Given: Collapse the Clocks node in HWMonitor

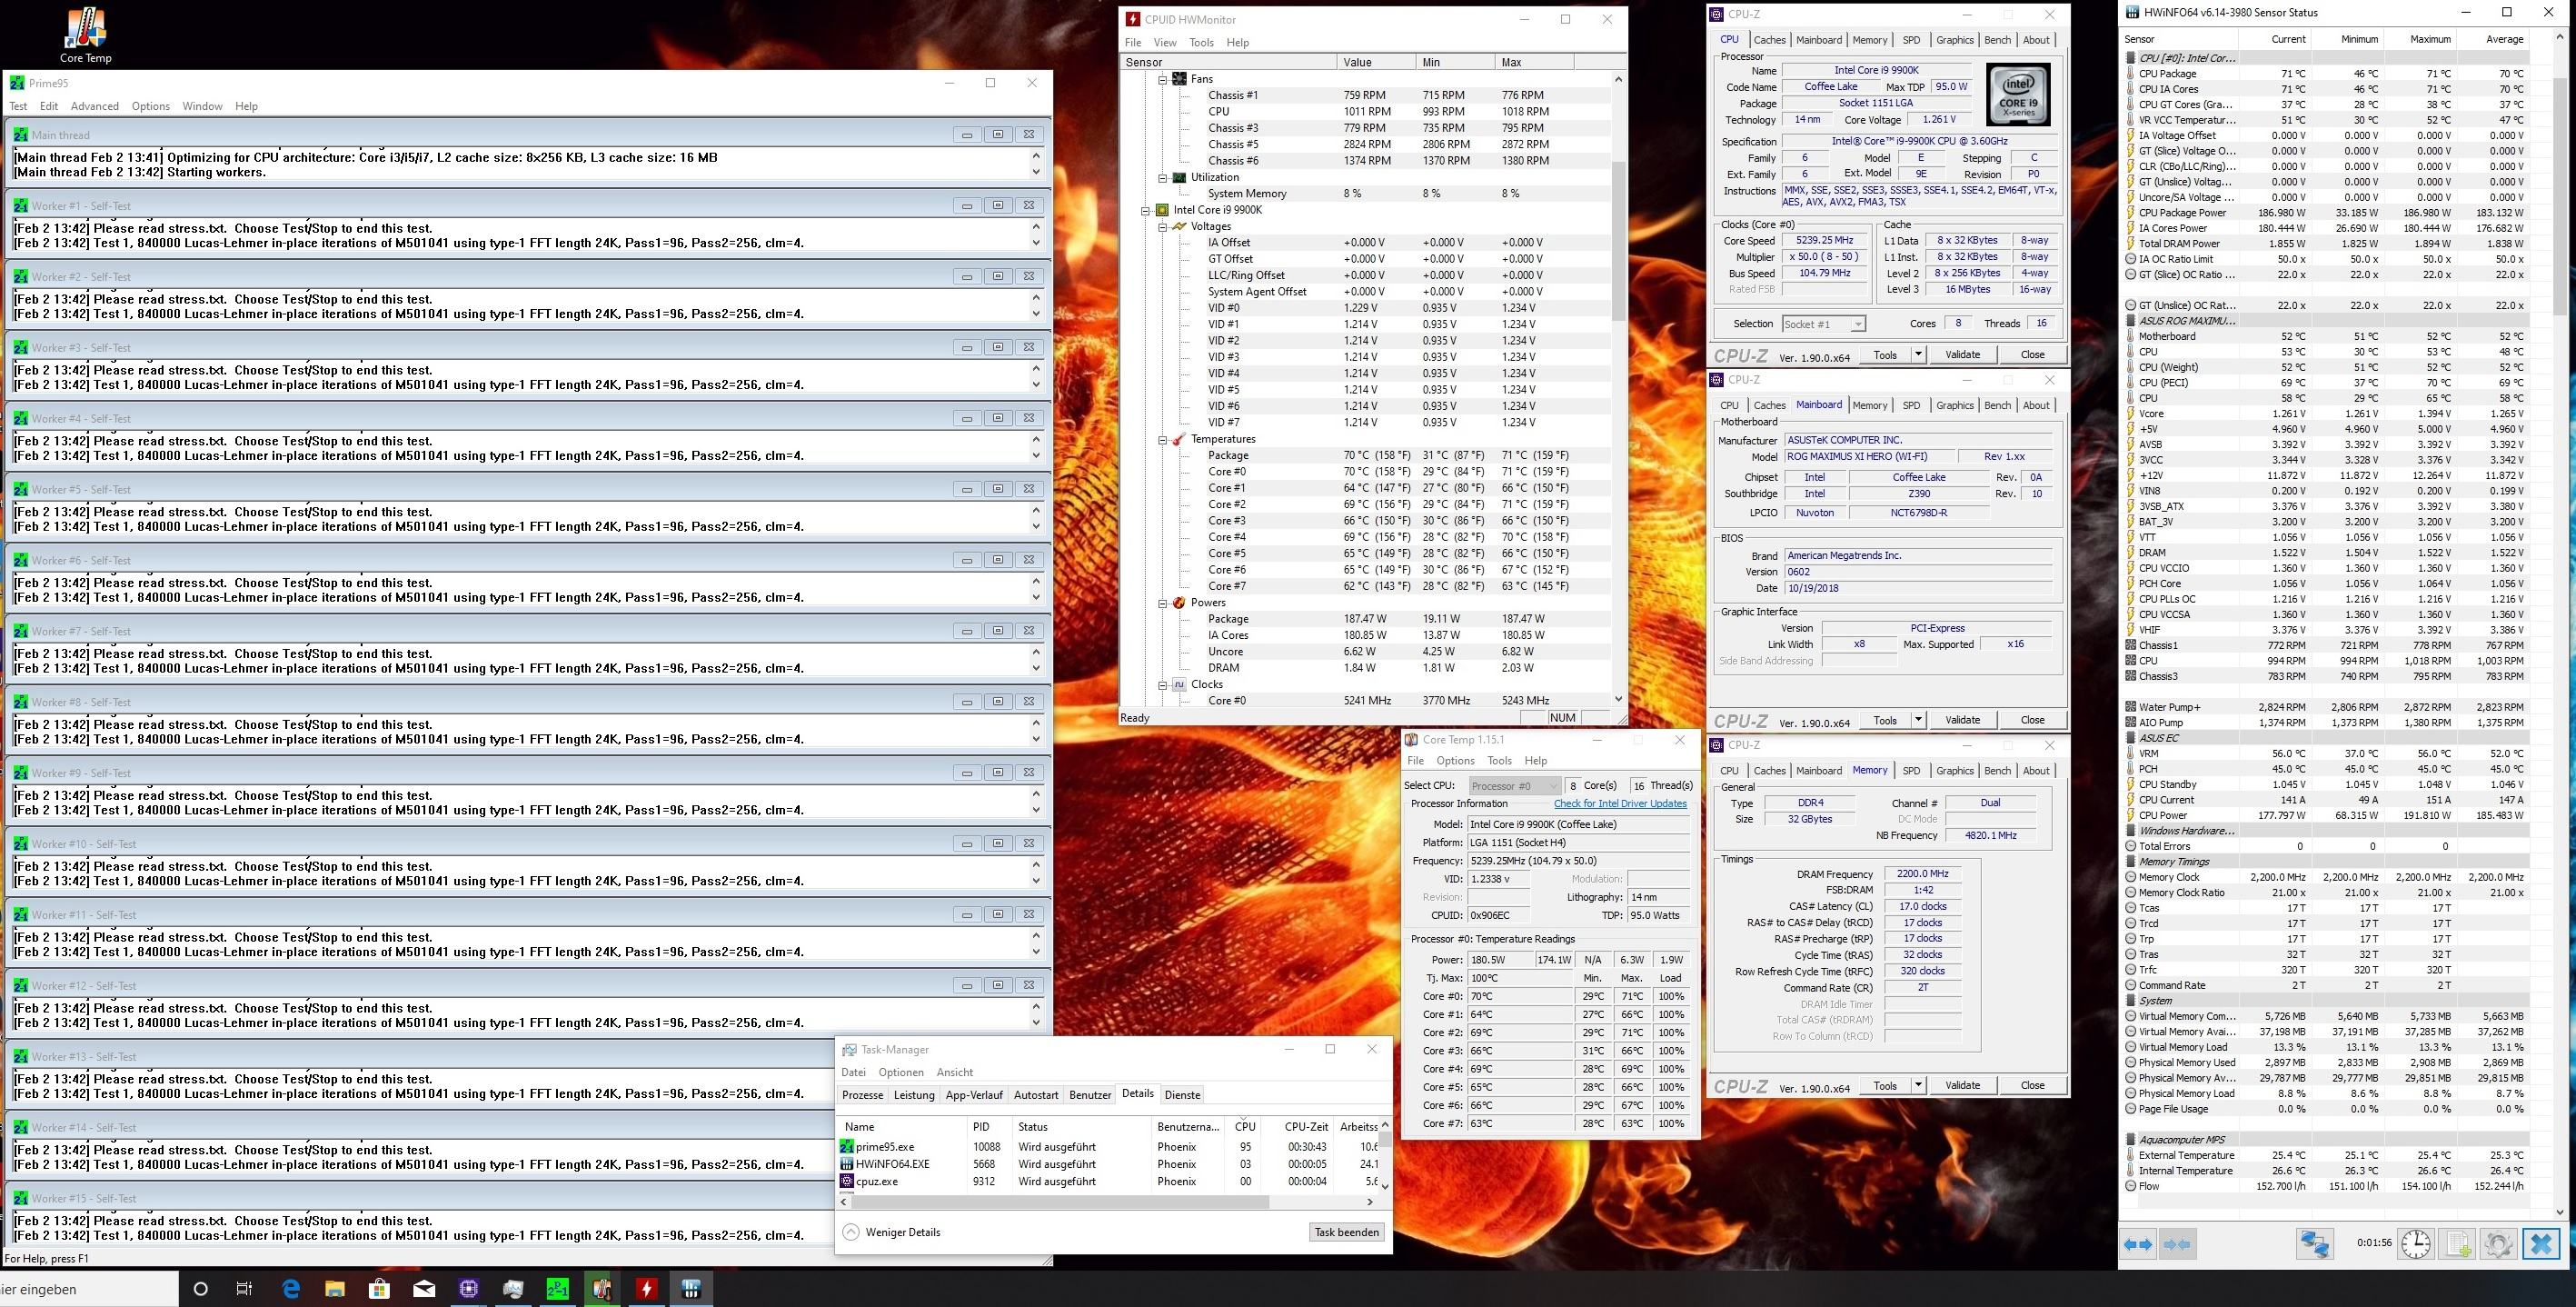Looking at the screenshot, I should 1163,685.
